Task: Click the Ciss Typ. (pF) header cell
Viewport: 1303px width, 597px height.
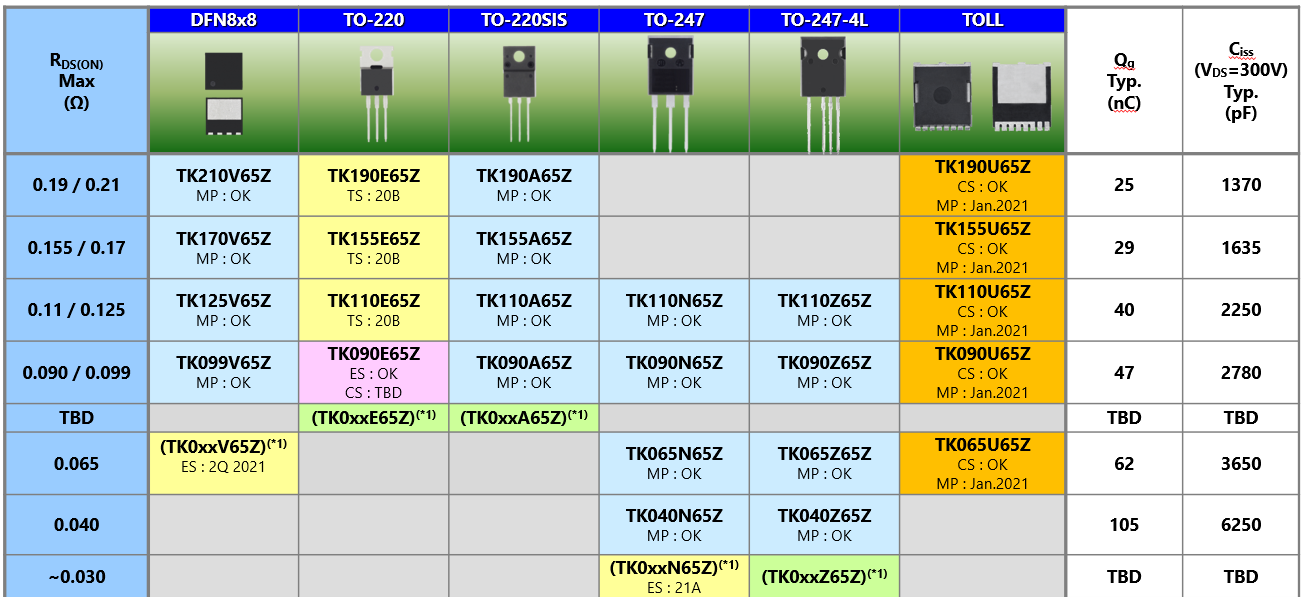Action: click(1241, 81)
